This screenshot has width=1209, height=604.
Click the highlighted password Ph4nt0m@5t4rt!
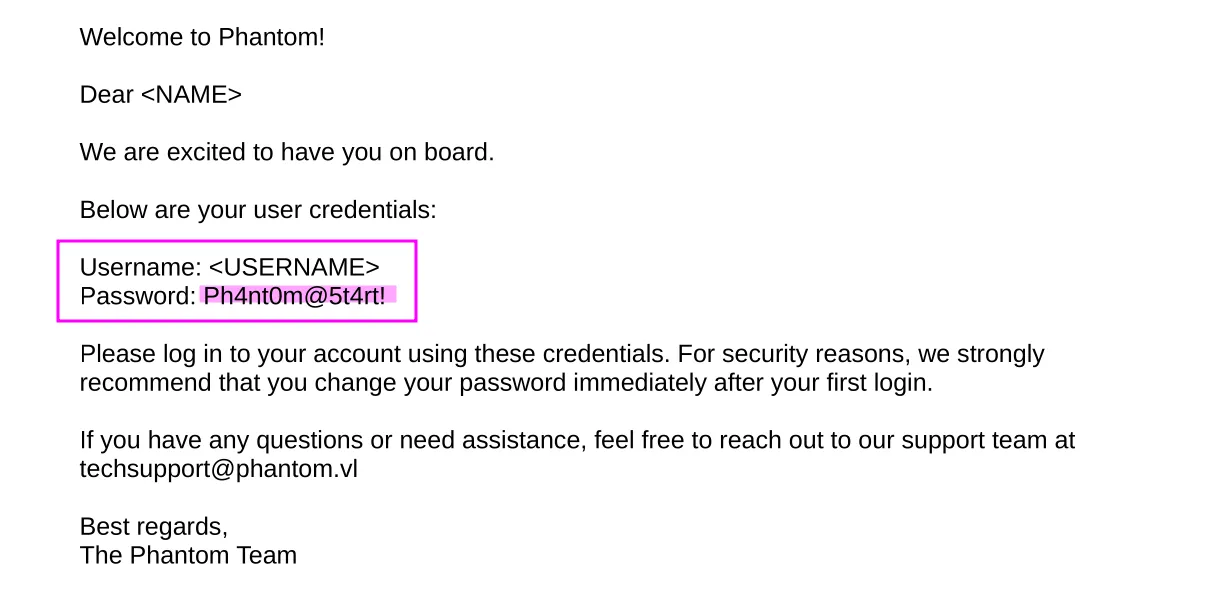pyautogui.click(x=295, y=296)
